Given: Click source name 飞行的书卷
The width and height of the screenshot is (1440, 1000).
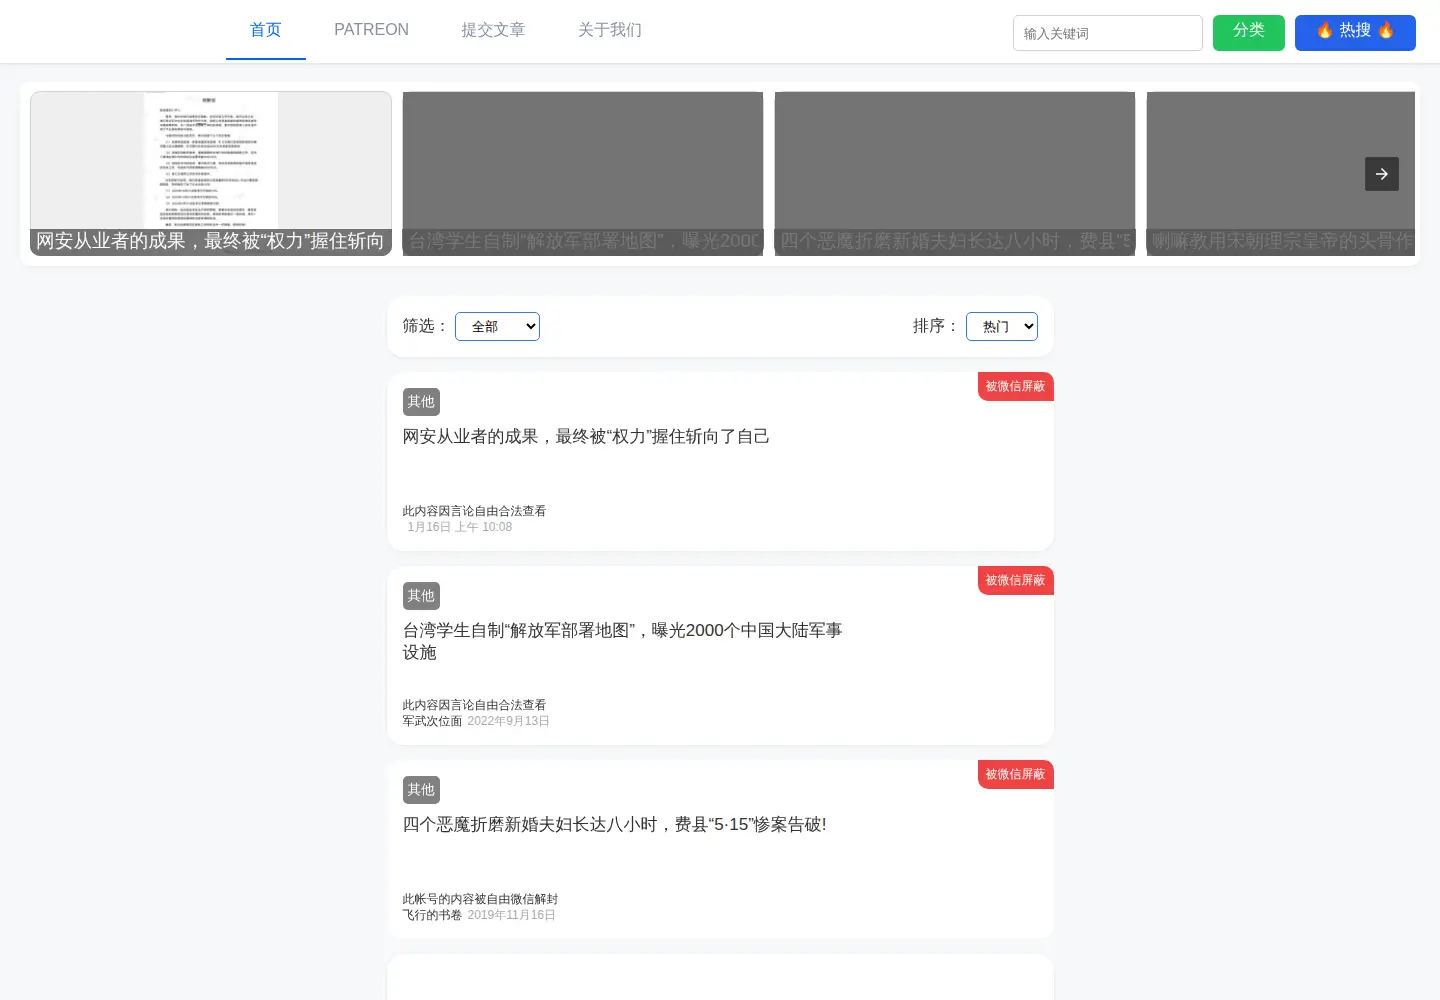Looking at the screenshot, I should pyautogui.click(x=432, y=915).
